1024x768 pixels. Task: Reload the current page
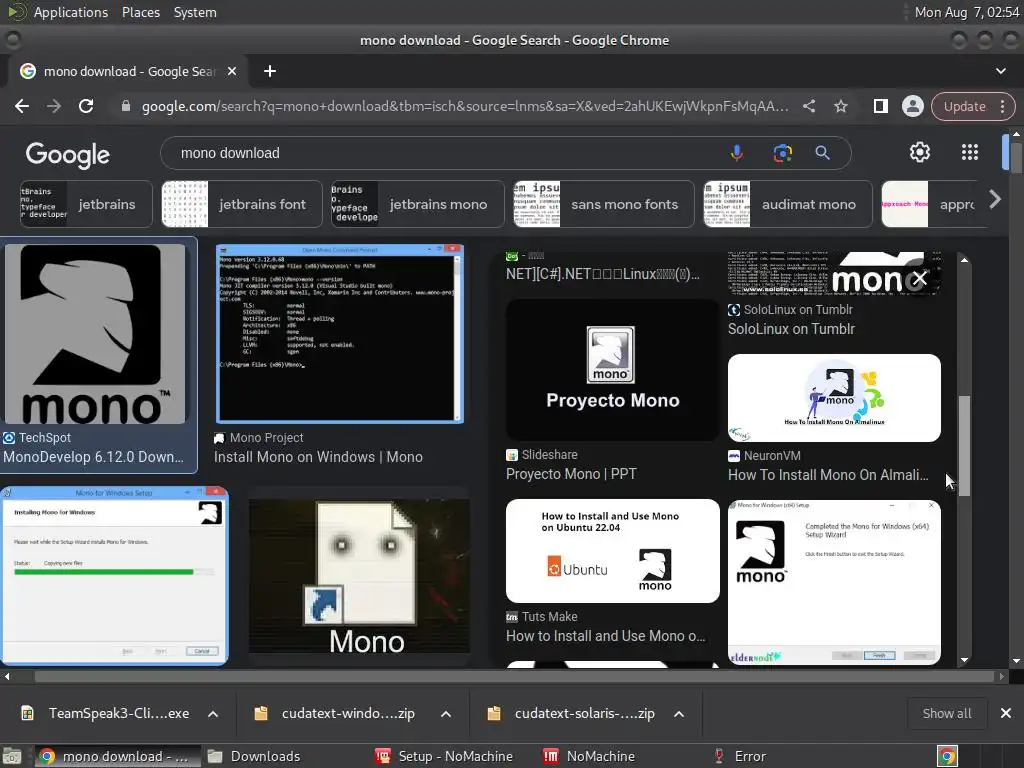coord(86,106)
